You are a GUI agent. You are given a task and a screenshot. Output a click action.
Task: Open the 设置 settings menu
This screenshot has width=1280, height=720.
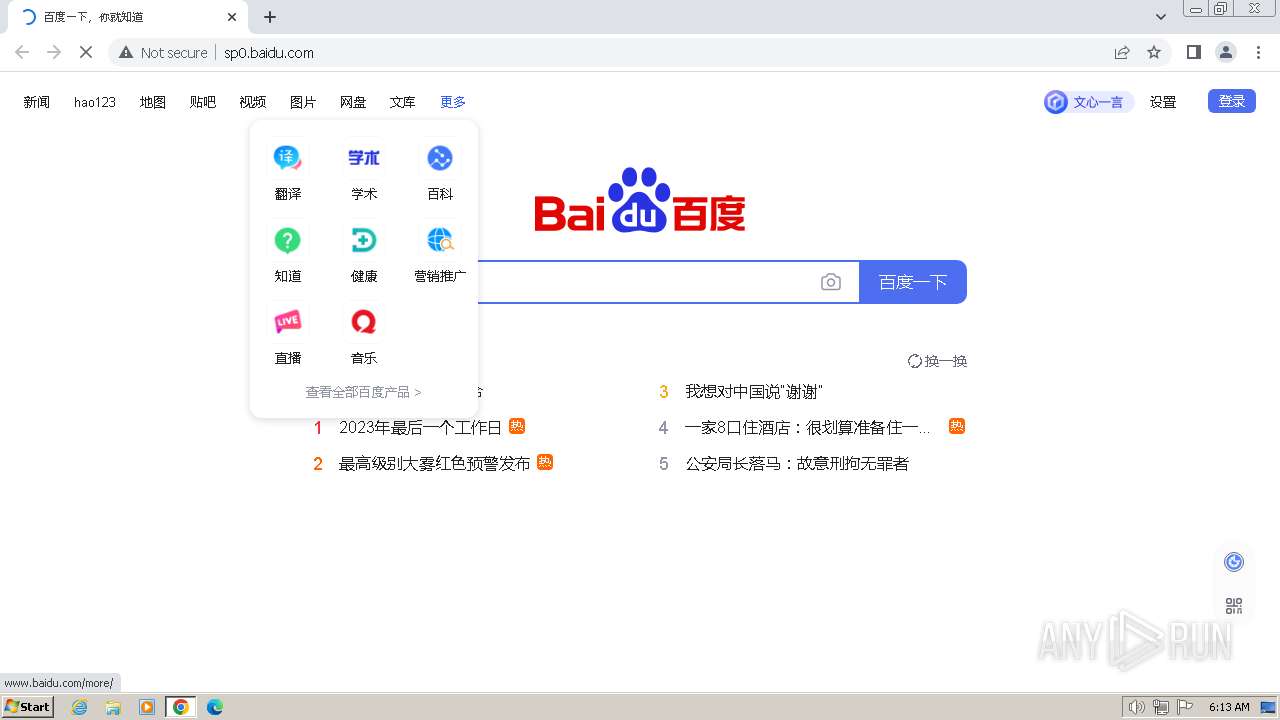(1163, 102)
